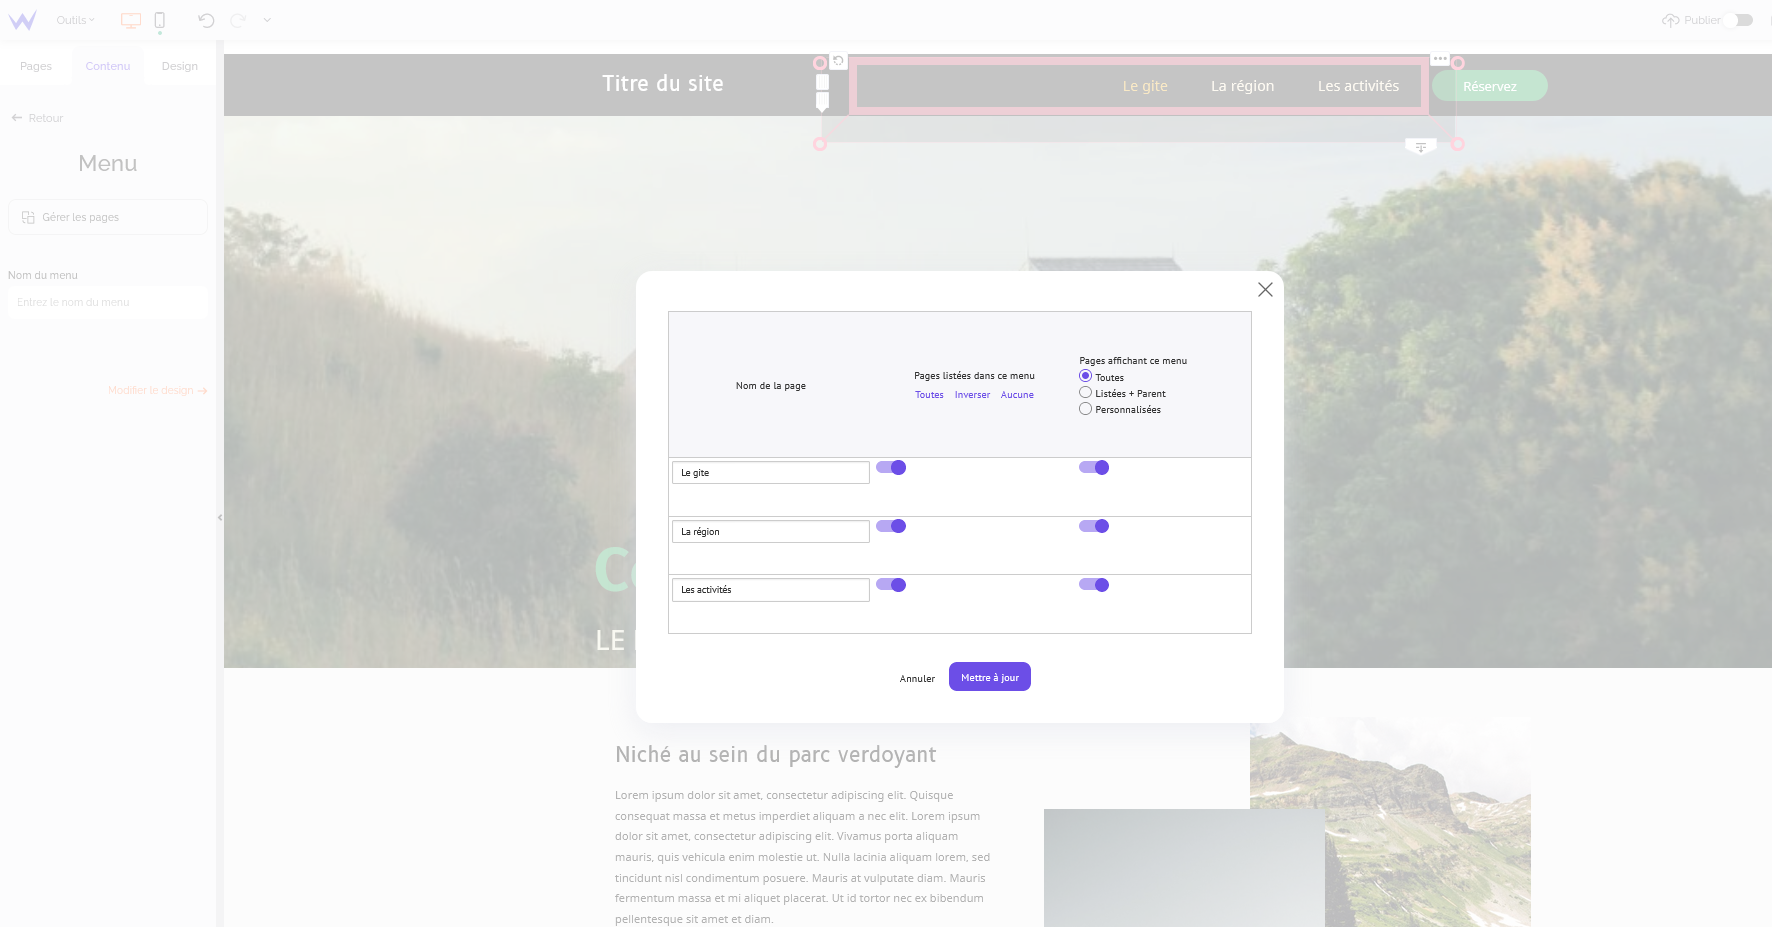The width and height of the screenshot is (1772, 927).
Task: Collapse the sidebar with the small arrow handle
Action: (x=220, y=518)
